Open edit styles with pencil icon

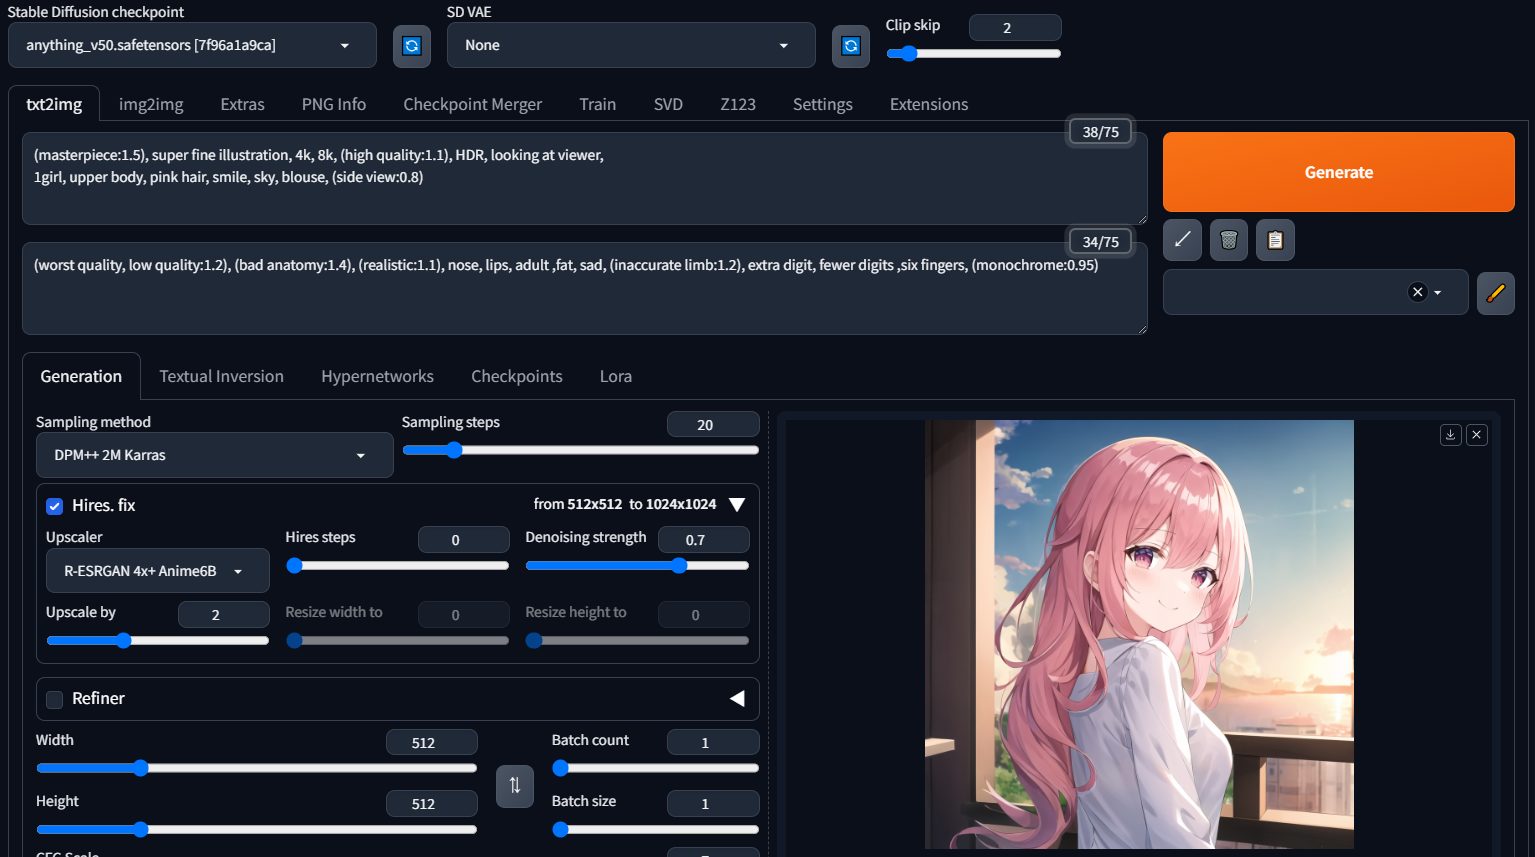point(1495,293)
